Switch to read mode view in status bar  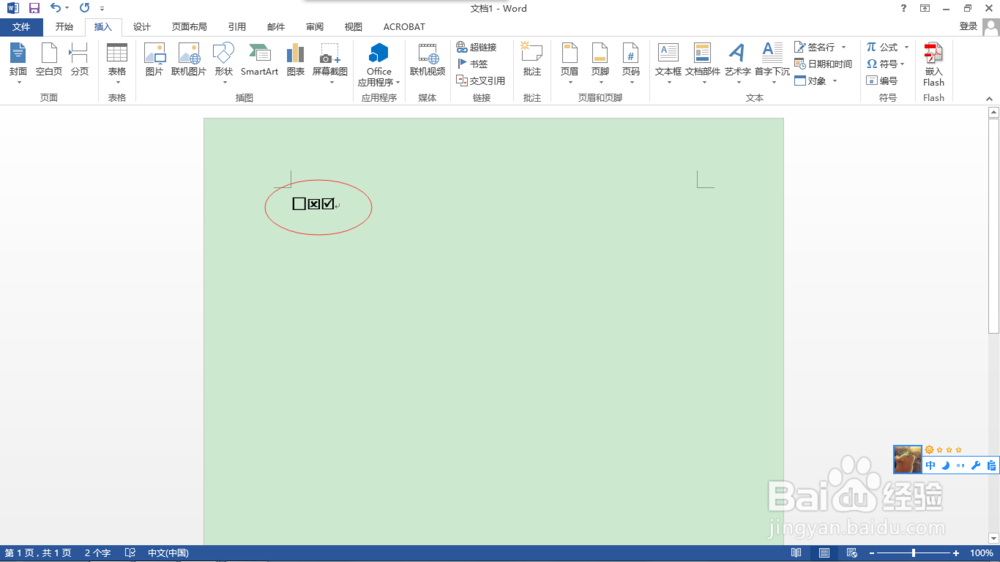(796, 553)
